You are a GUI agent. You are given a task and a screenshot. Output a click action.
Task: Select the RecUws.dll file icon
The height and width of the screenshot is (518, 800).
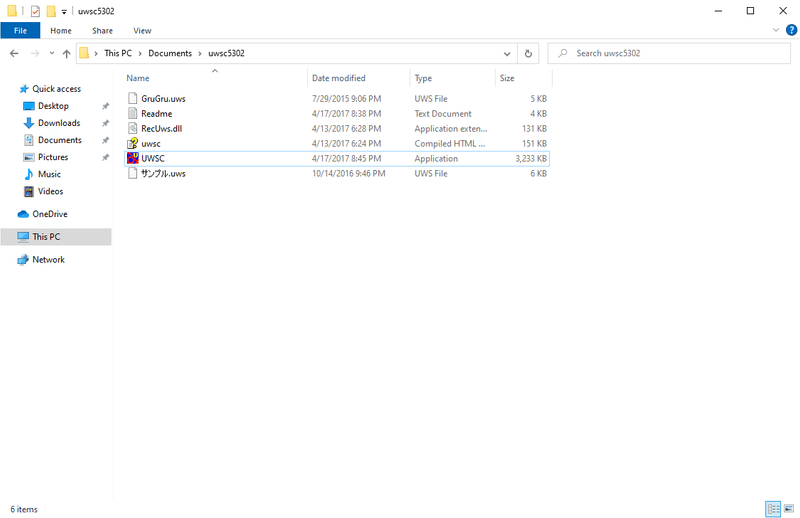(133, 129)
